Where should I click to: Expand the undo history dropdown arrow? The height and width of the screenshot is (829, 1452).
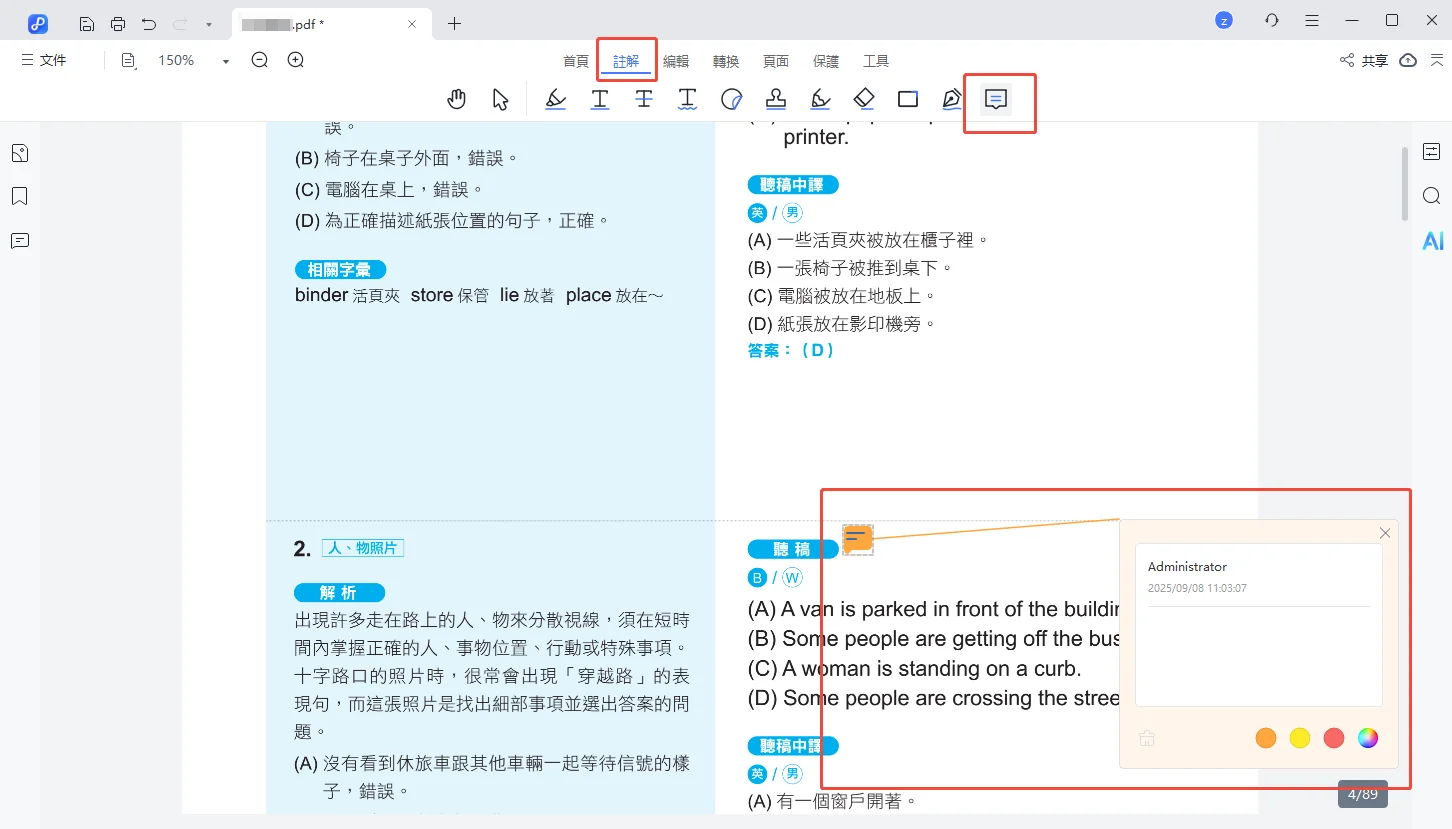[207, 22]
